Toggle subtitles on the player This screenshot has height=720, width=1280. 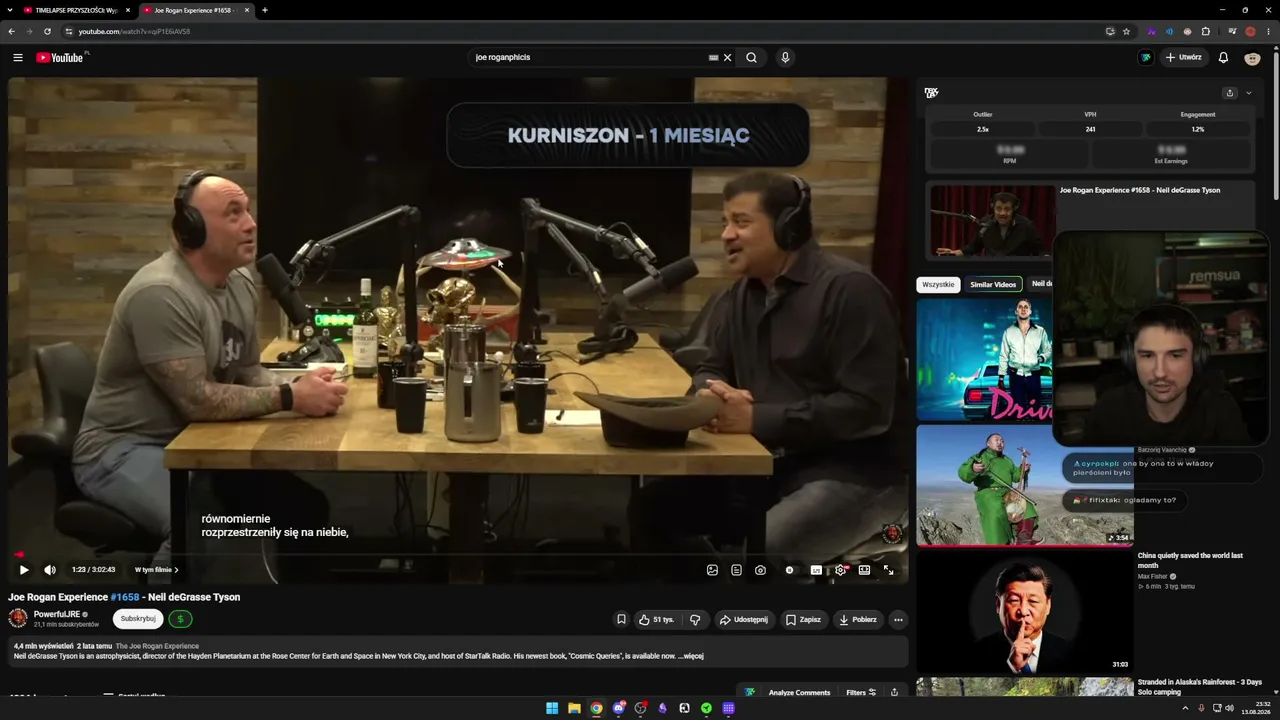816,570
